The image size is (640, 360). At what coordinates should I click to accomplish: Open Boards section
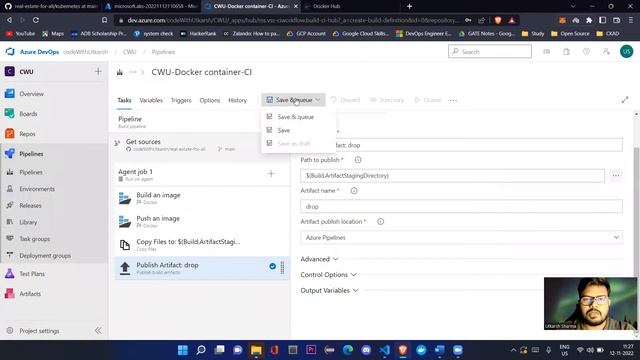[28, 113]
